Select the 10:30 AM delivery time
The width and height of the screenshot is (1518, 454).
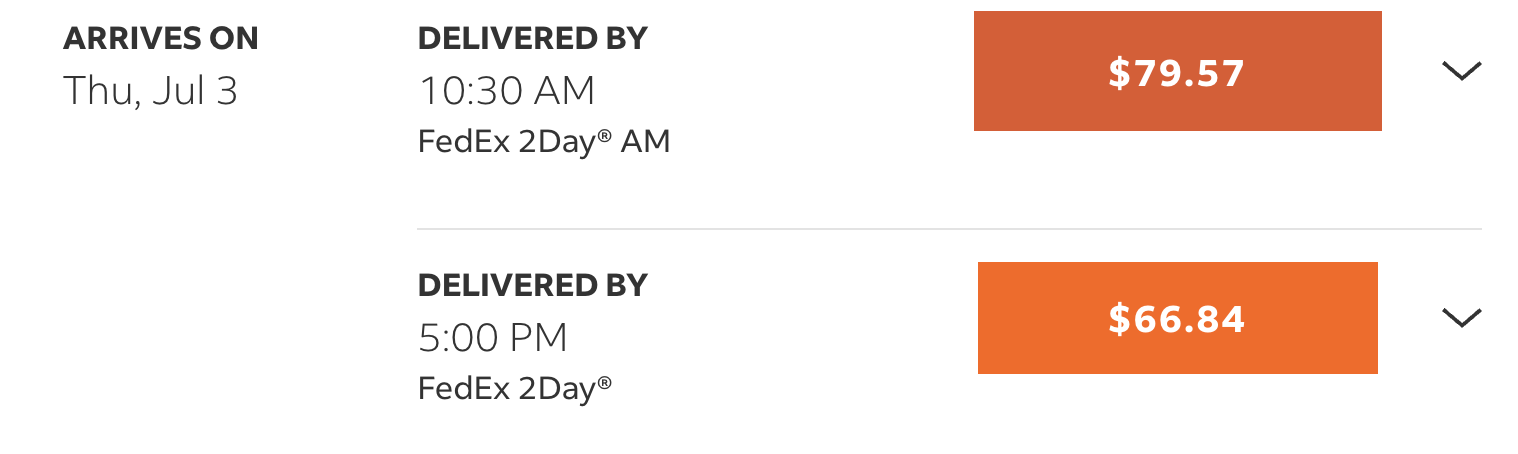(x=507, y=91)
